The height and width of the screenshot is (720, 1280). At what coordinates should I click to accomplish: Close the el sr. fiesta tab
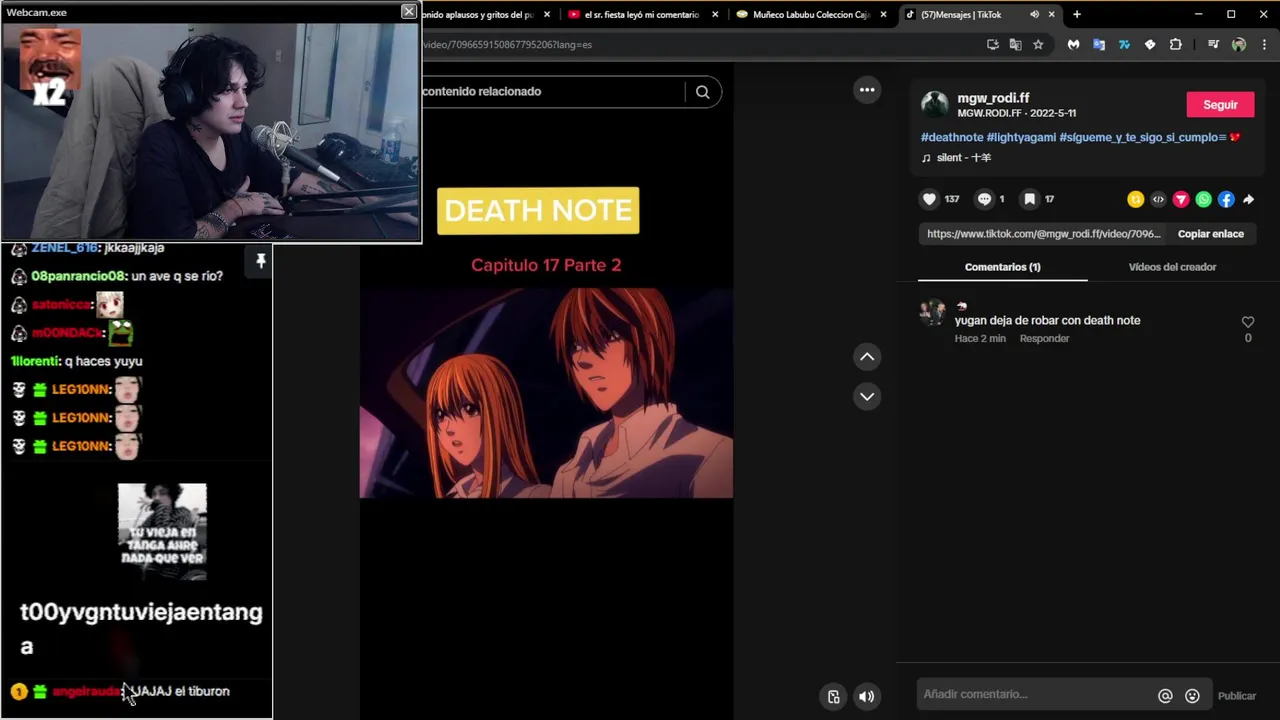[x=715, y=14]
